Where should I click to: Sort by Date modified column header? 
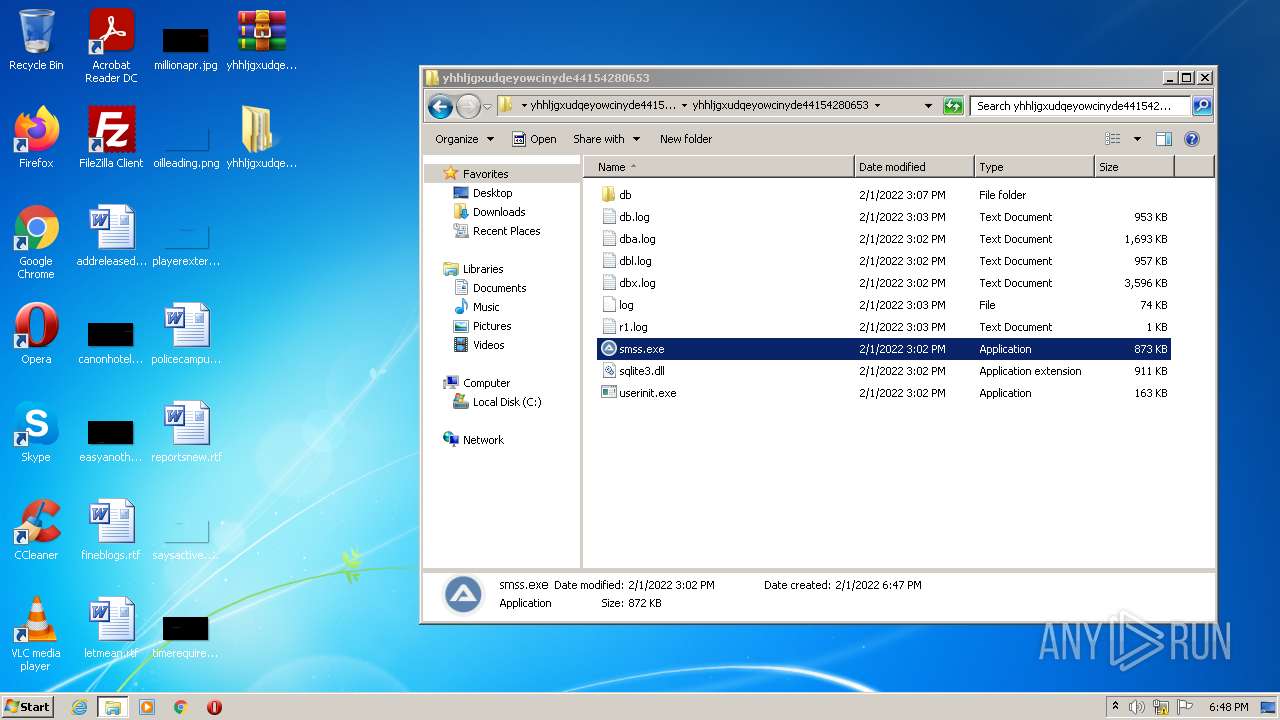(914, 167)
